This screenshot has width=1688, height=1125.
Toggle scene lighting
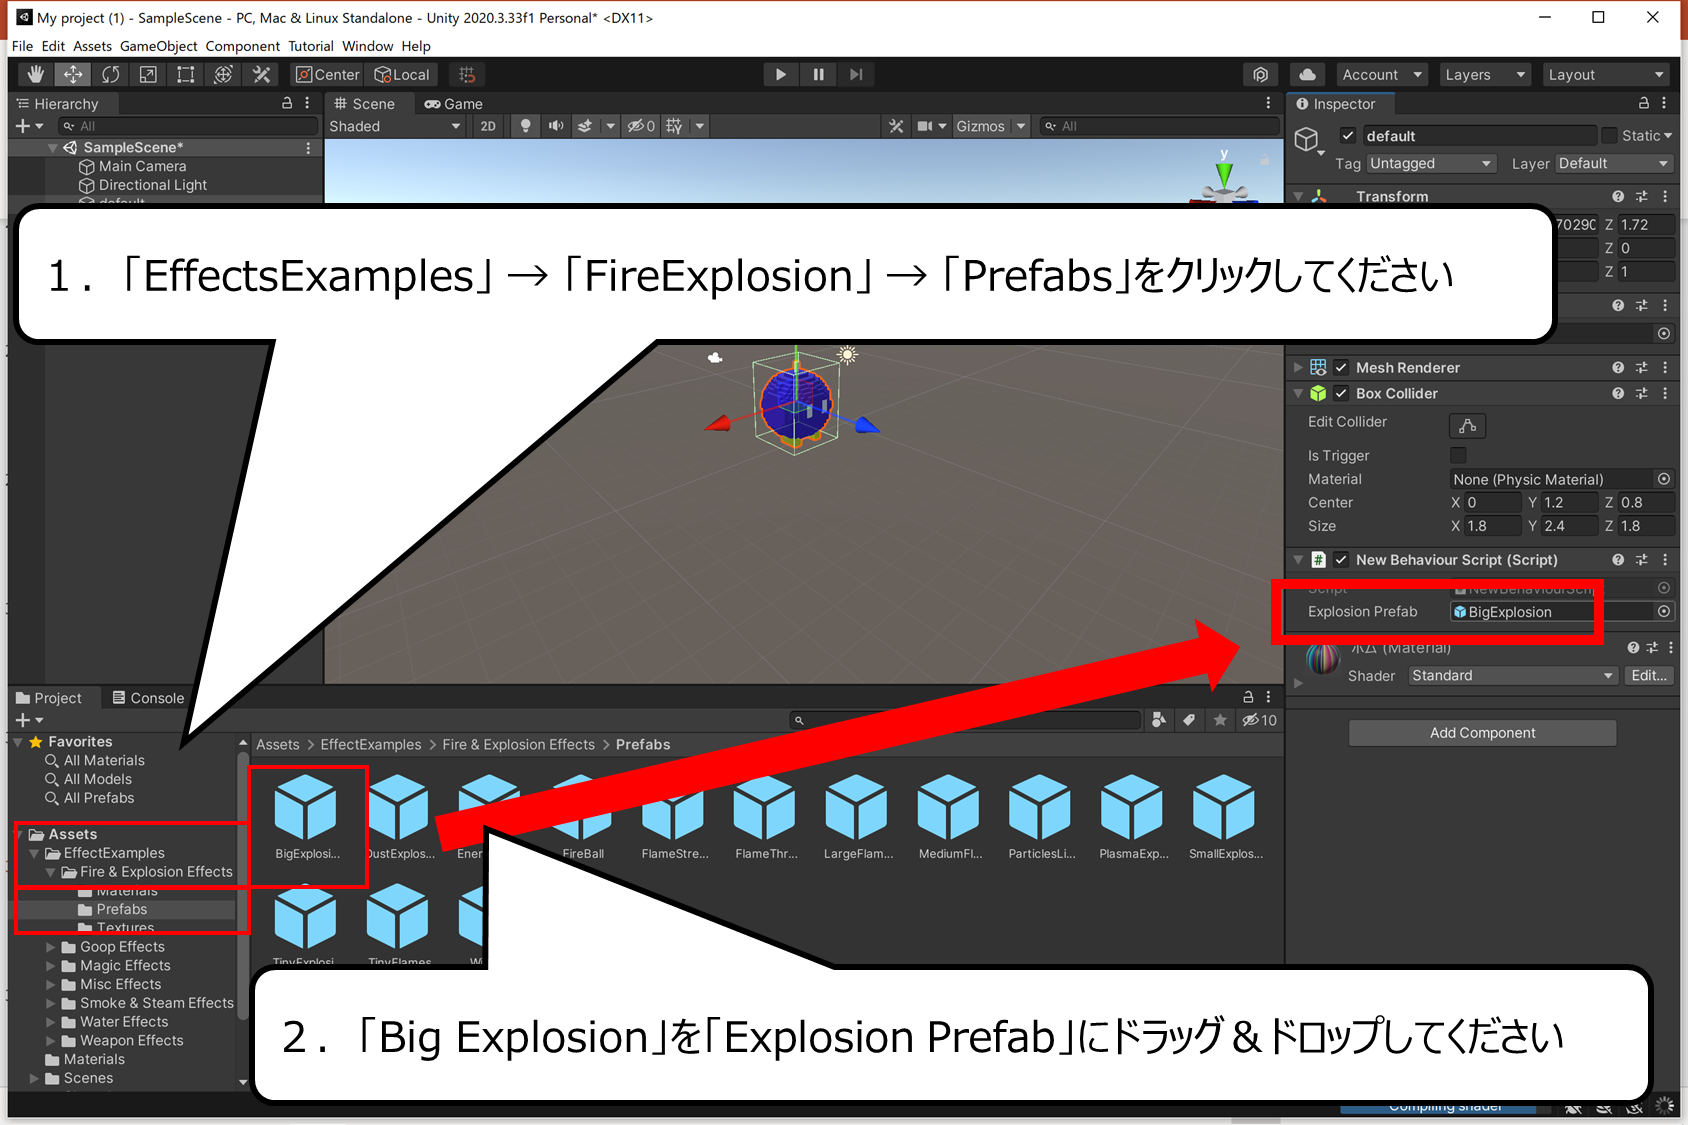[525, 126]
